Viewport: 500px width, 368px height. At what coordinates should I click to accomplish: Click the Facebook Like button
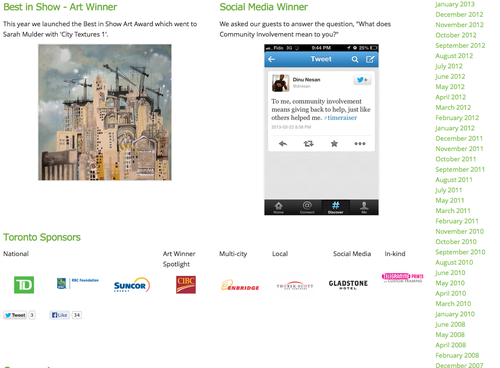[60, 315]
